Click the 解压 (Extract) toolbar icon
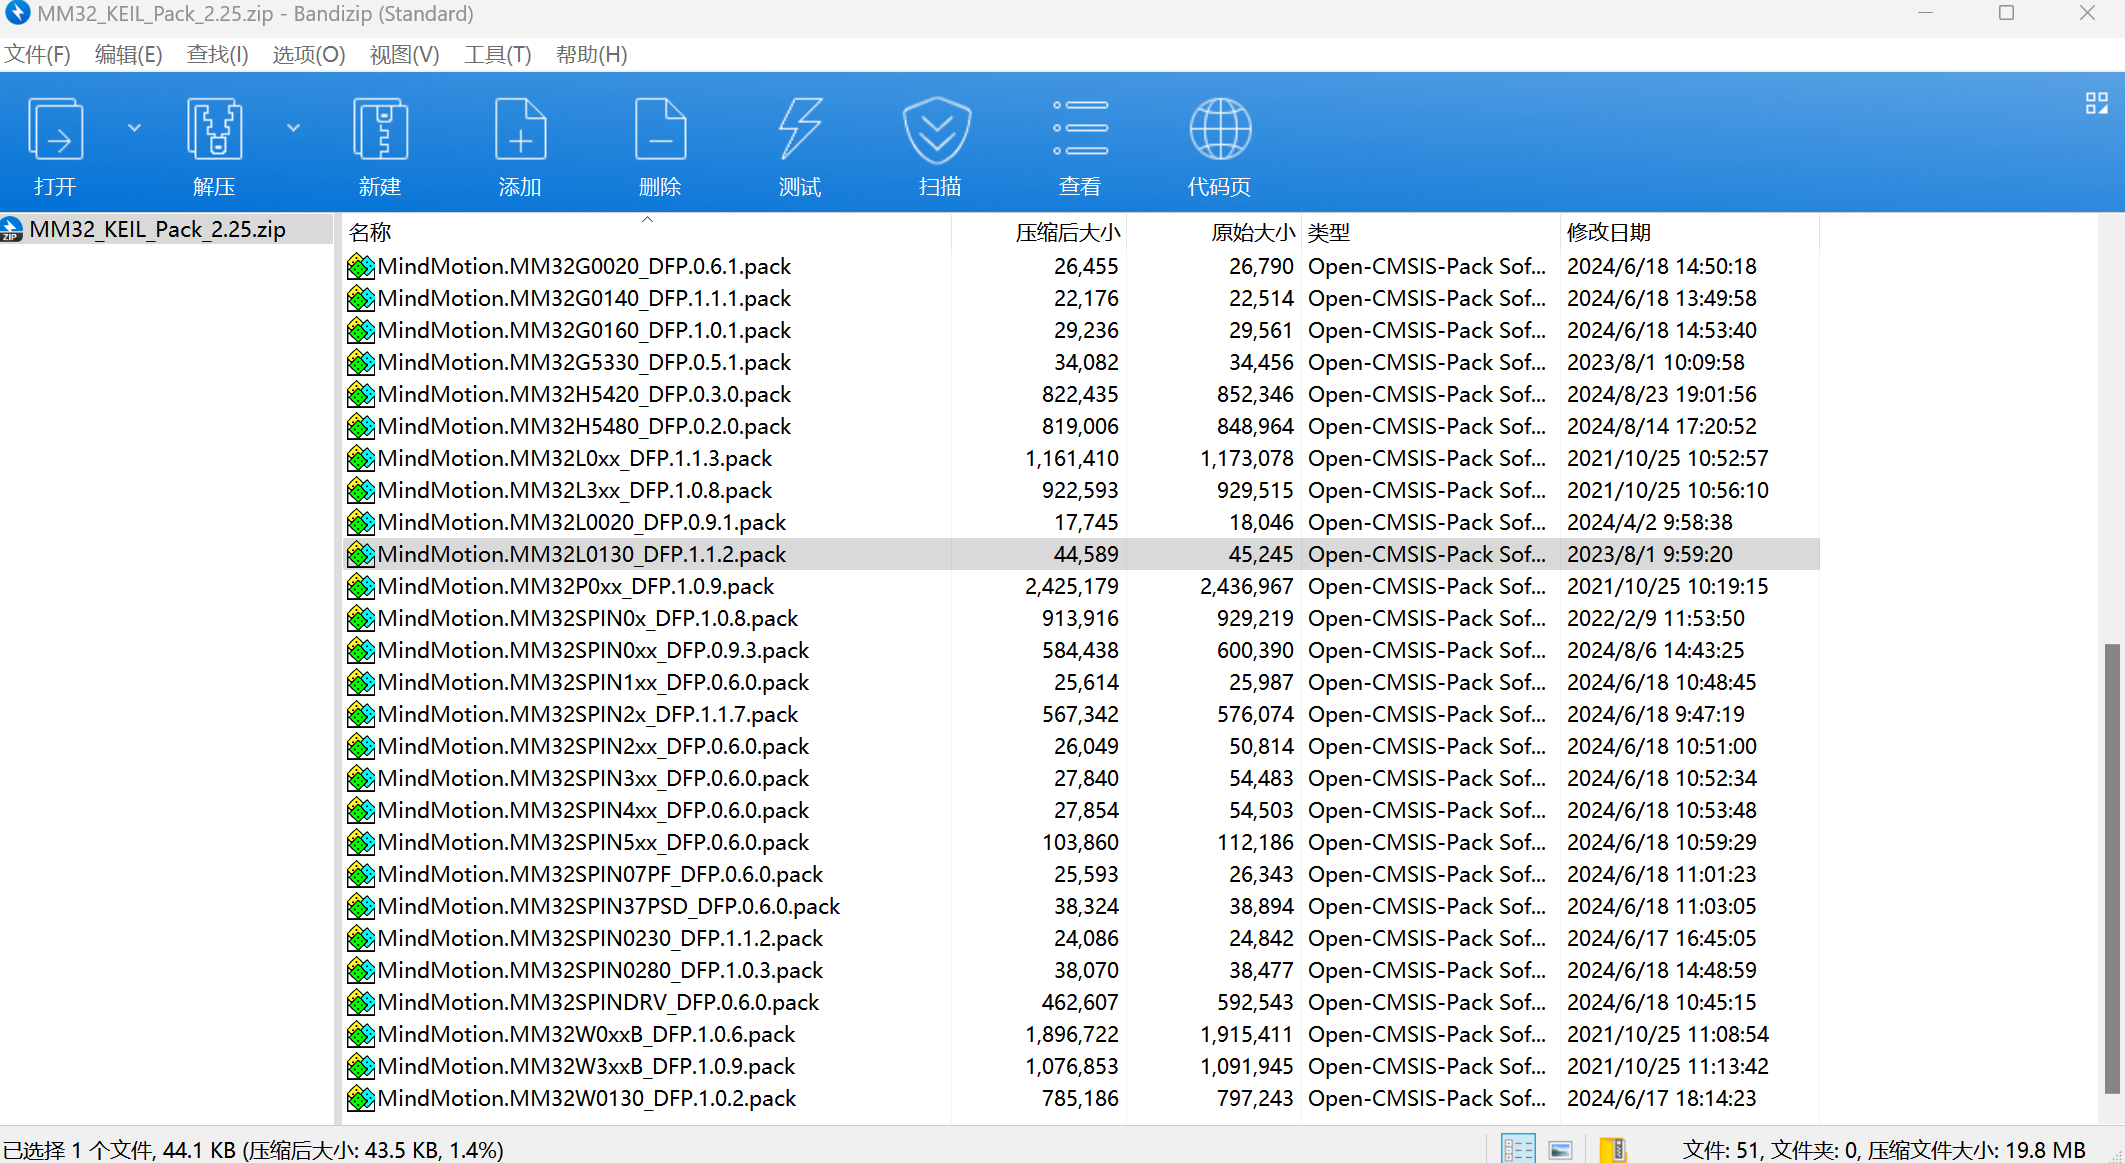This screenshot has width=2125, height=1163. click(214, 130)
